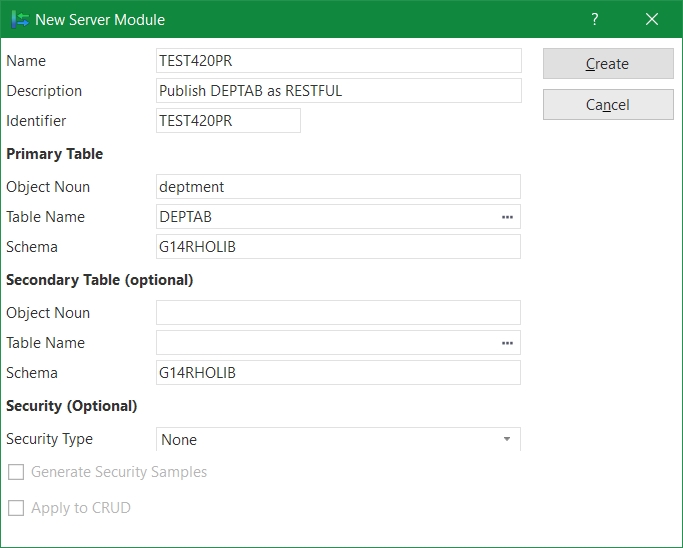Select the Primary Table Schema field
The height and width of the screenshot is (548, 683).
tap(338, 247)
